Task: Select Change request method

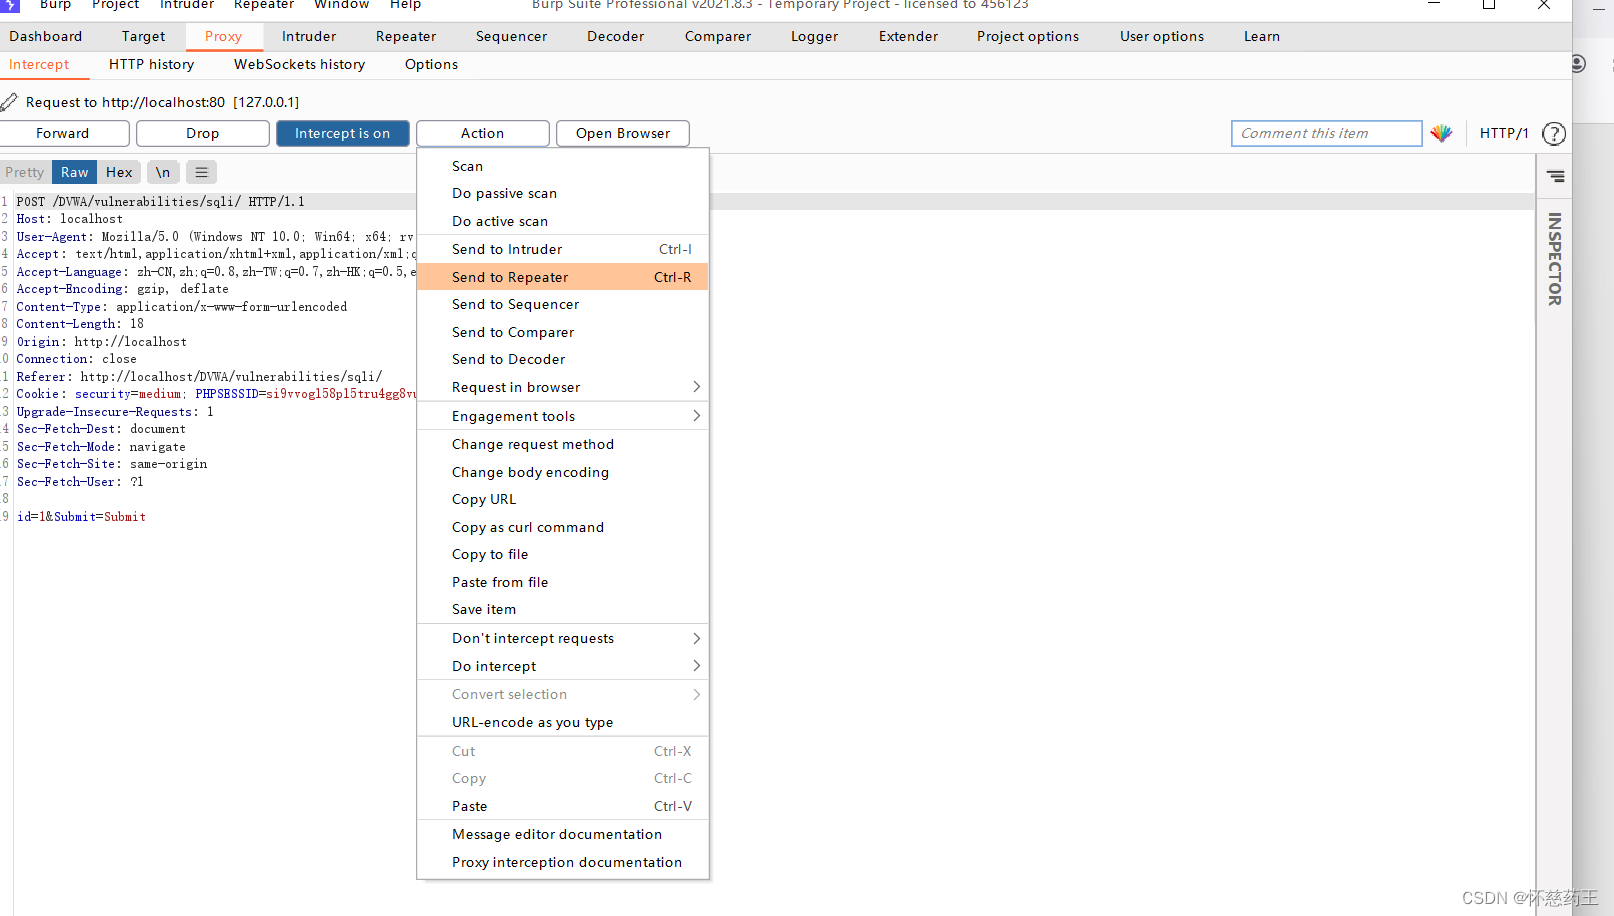Action: [562, 444]
